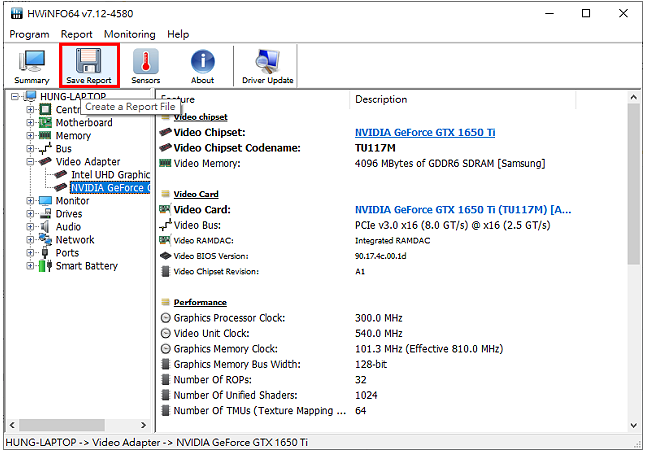Screen dimensions: 647x454
Task: Launch Driver Update from toolbar
Action: pyautogui.click(x=267, y=66)
